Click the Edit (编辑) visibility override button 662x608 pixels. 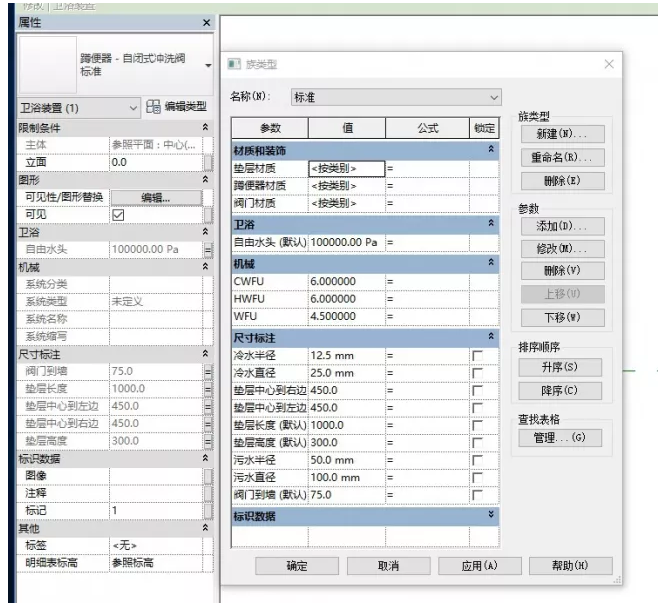(155, 197)
